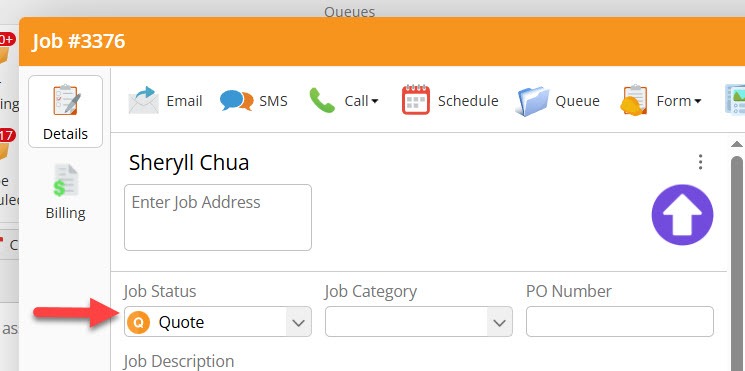Screen dimensions: 745x371
Task: Open the Schedule calendar icon
Action: click(416, 100)
